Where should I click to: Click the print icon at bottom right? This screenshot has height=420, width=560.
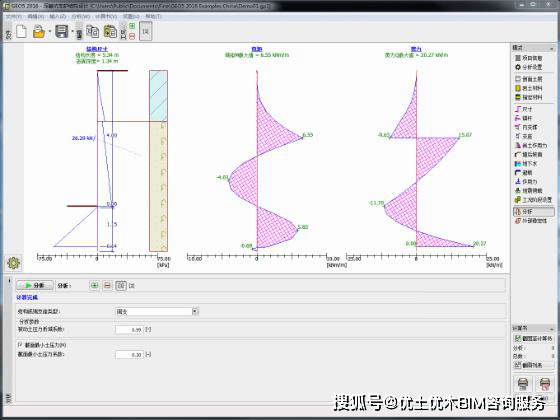[x=523, y=384]
